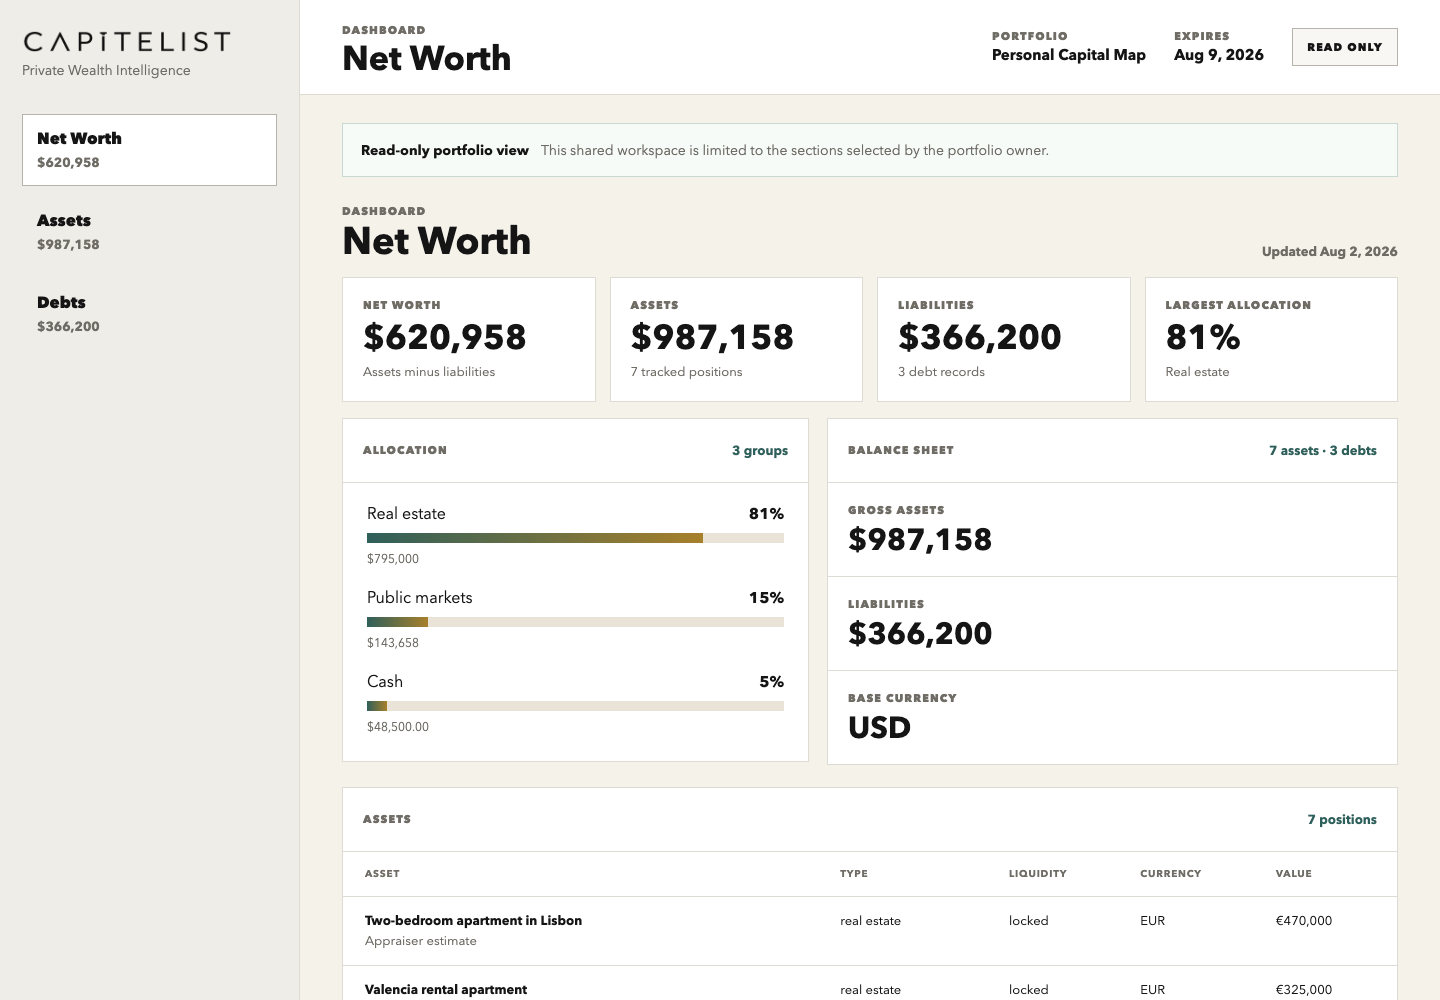Click the Cash allocation bar
This screenshot has height=1000, width=1440.
coord(575,706)
